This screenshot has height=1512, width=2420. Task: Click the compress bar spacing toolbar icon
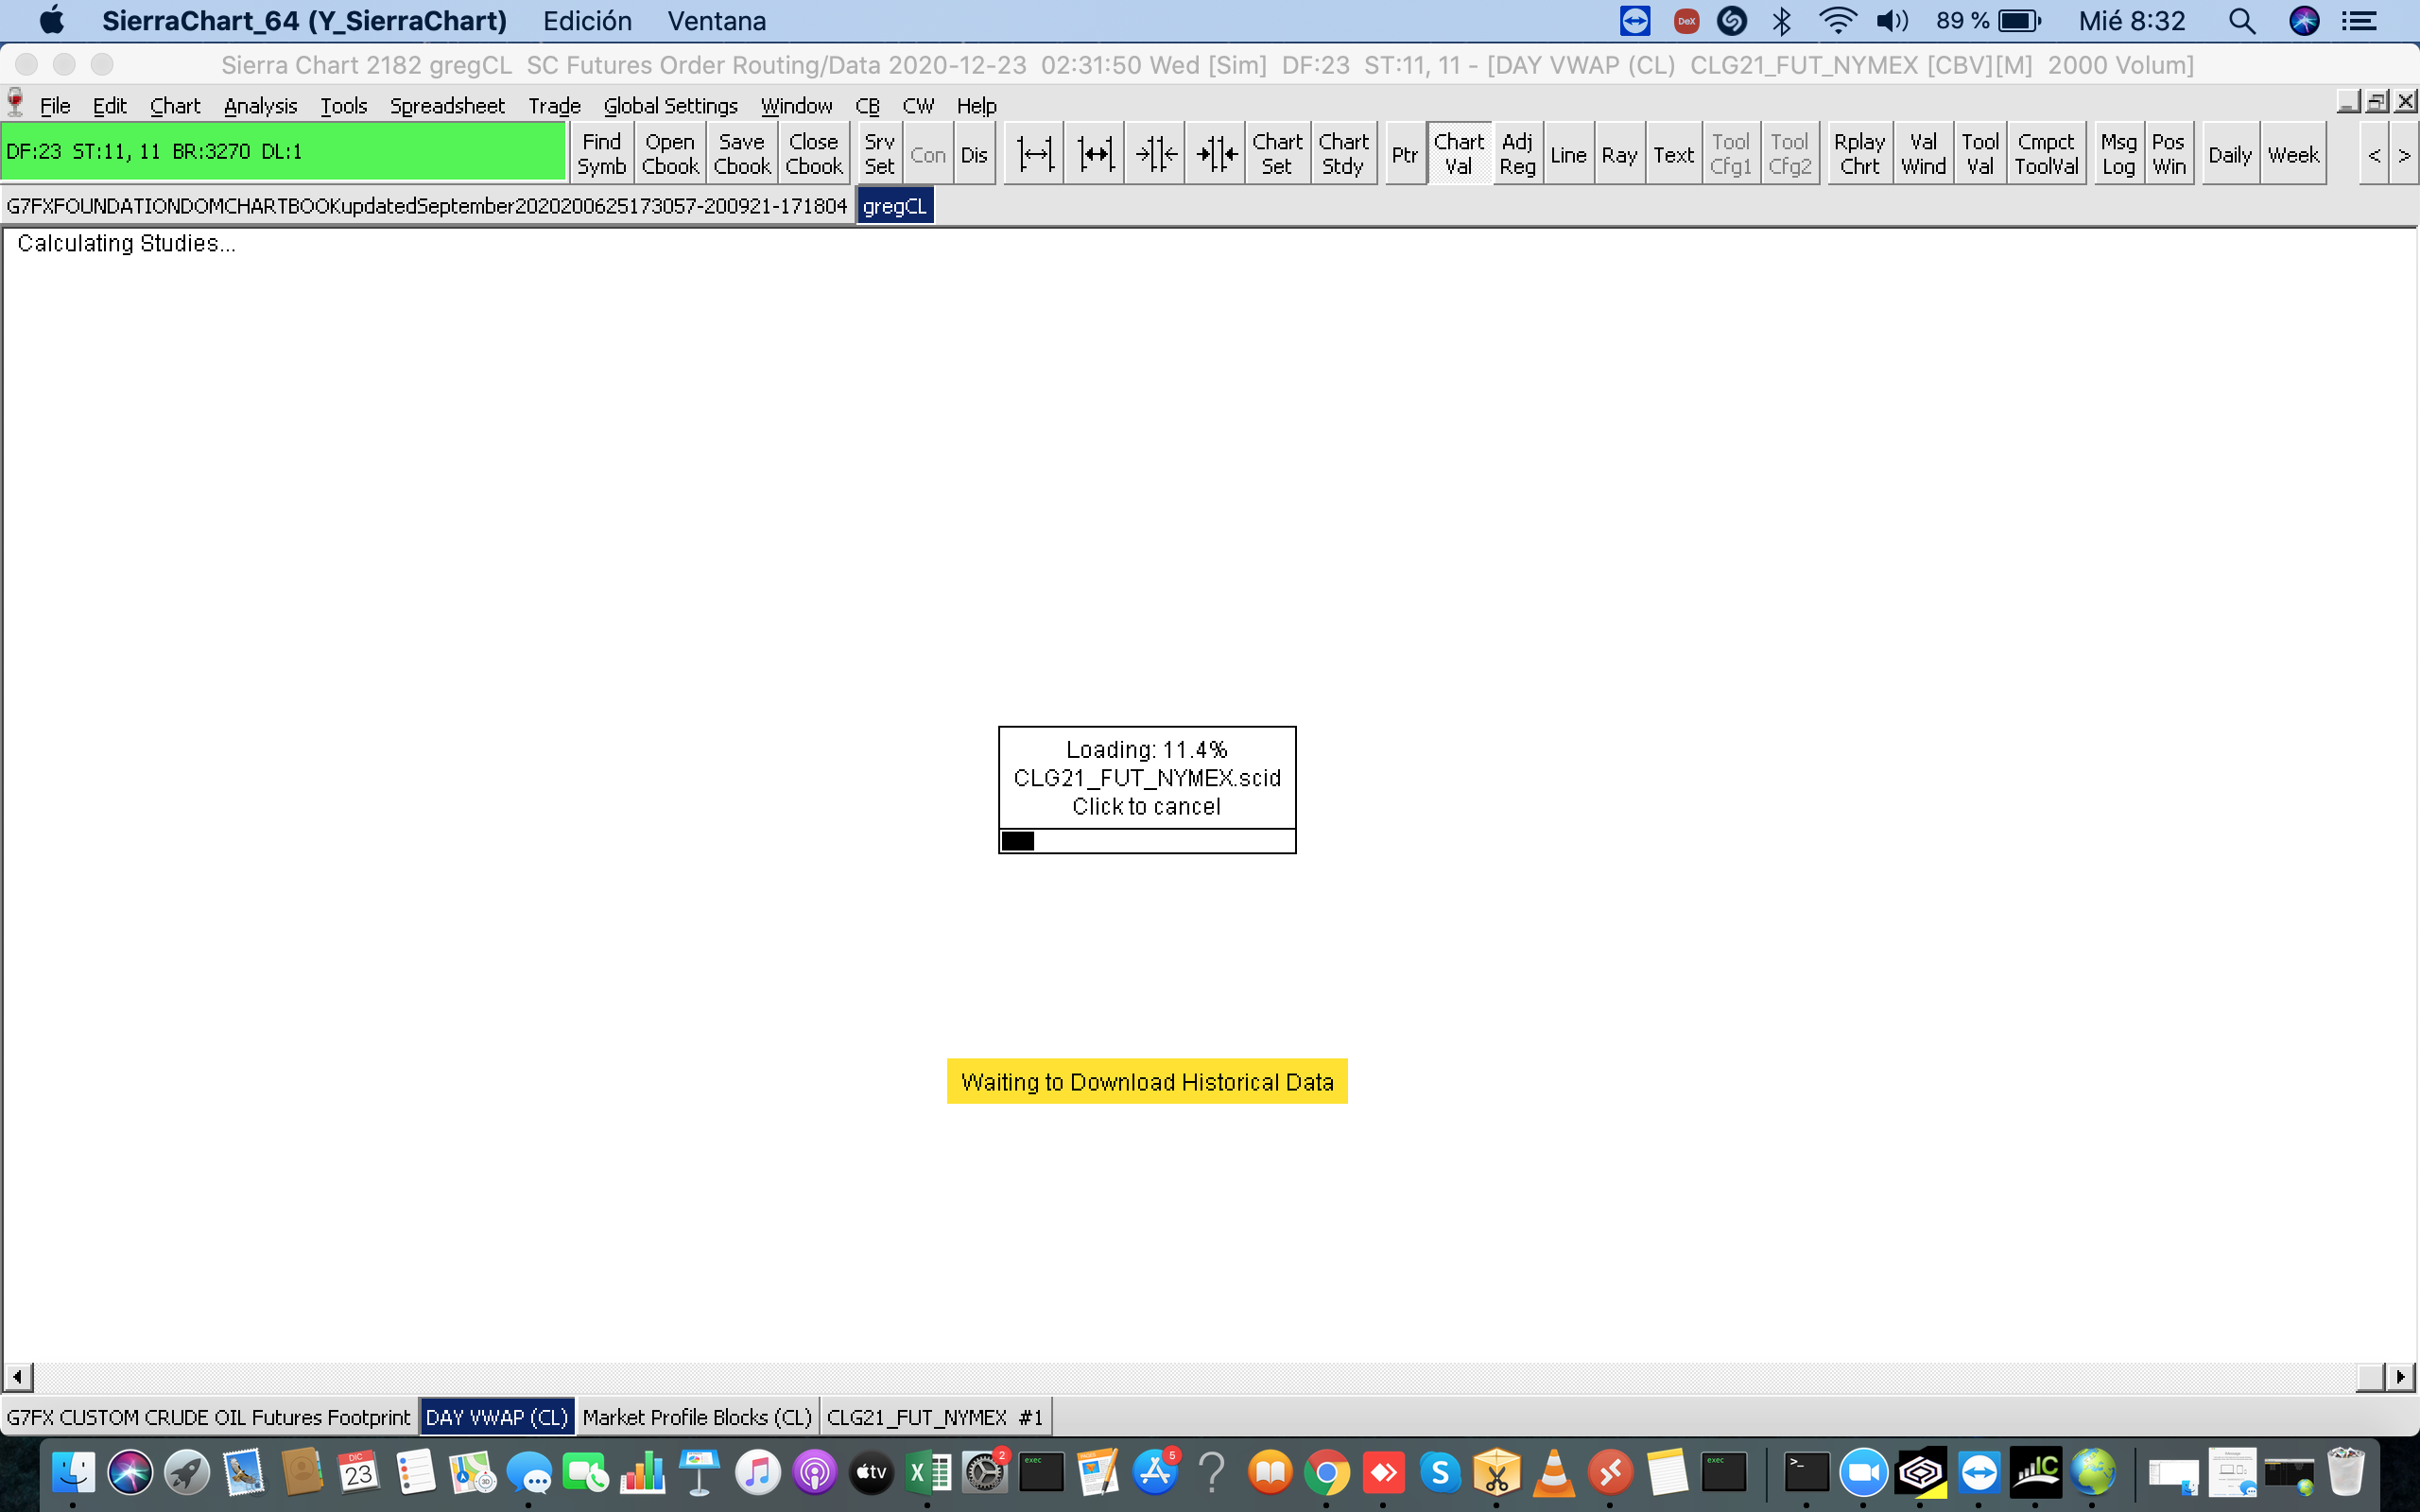pos(1095,154)
